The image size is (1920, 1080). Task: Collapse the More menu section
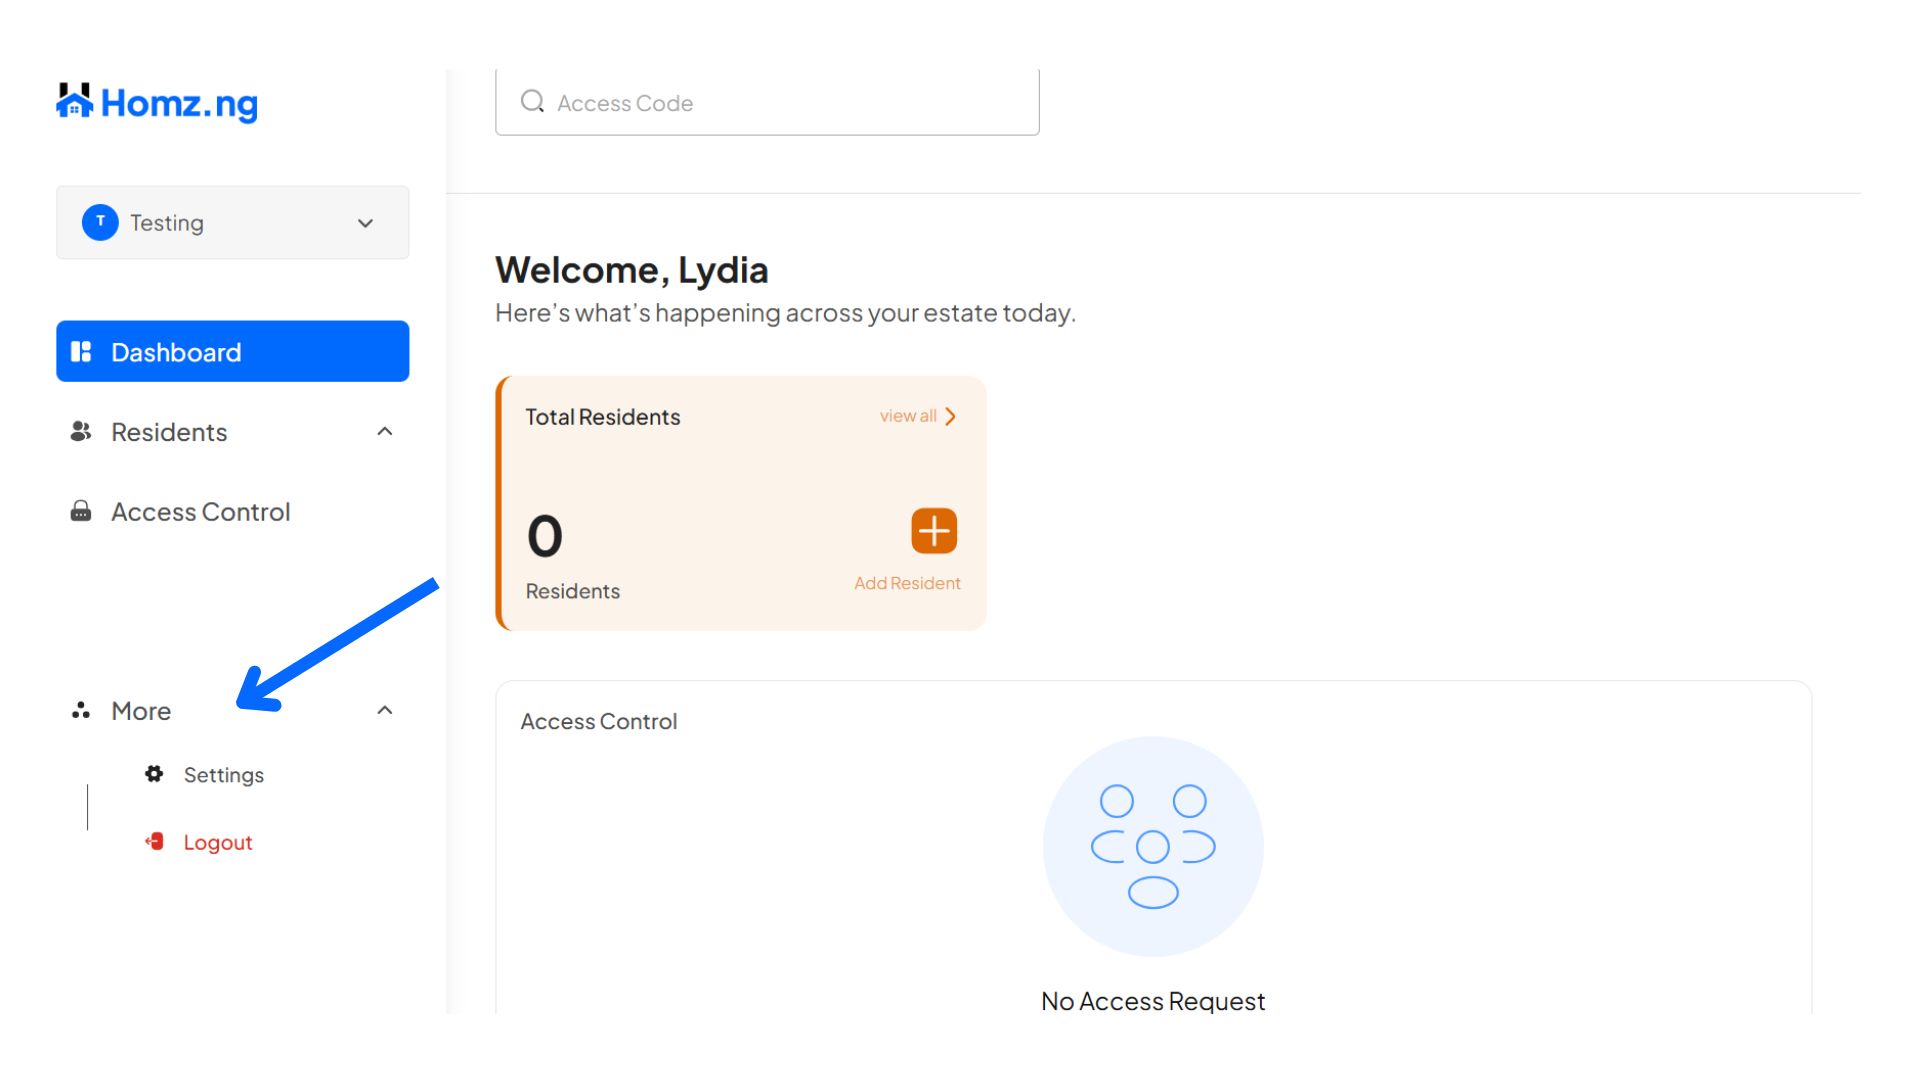coord(385,709)
